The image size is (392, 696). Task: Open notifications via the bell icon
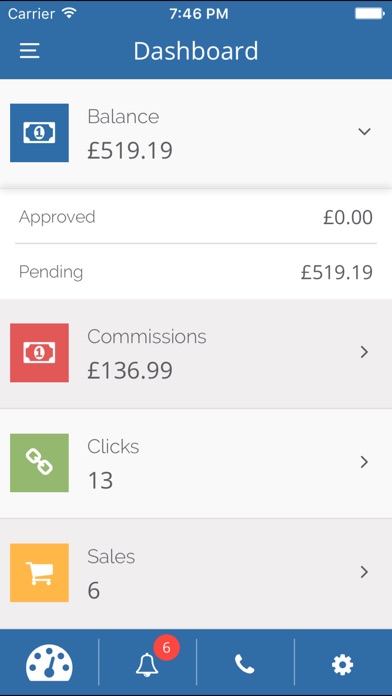point(147,665)
